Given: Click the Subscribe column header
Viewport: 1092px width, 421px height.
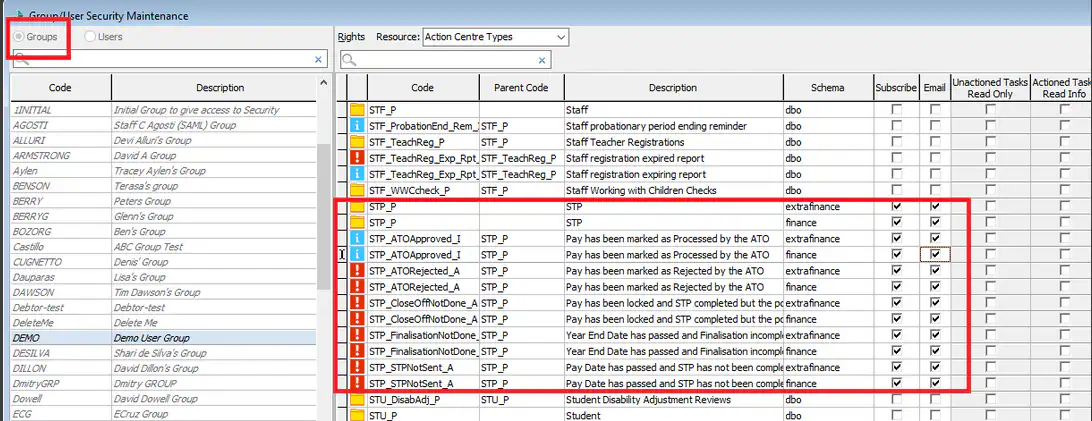Looking at the screenshot, I should [896, 88].
